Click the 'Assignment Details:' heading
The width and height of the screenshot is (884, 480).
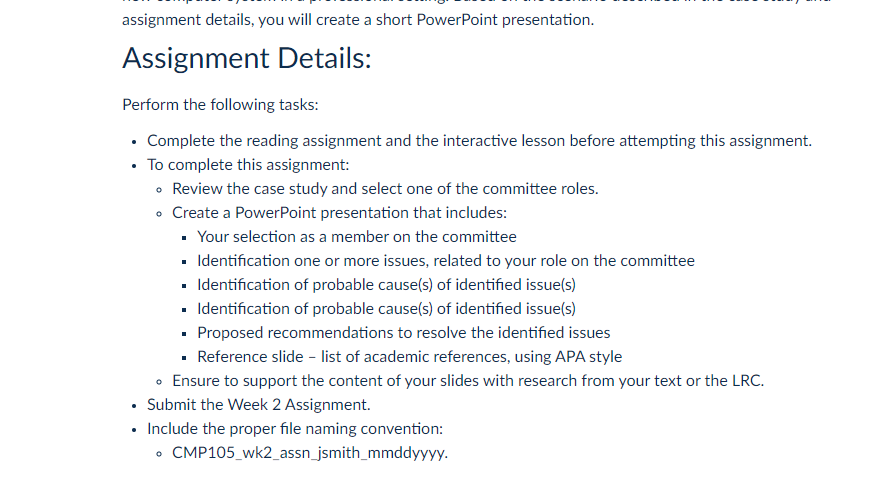point(247,58)
